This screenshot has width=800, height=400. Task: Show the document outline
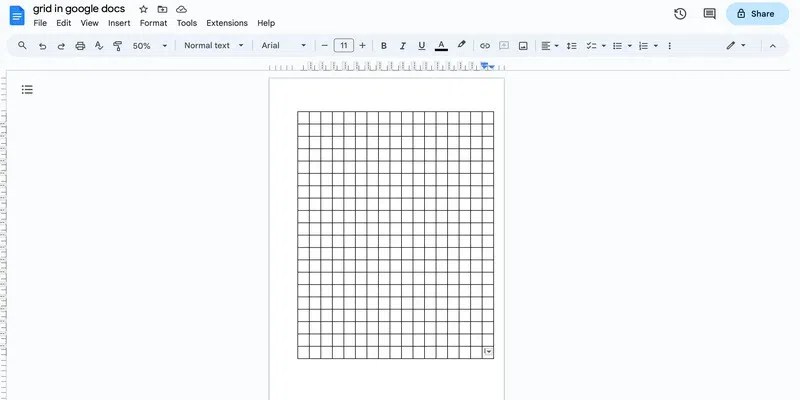[x=27, y=90]
